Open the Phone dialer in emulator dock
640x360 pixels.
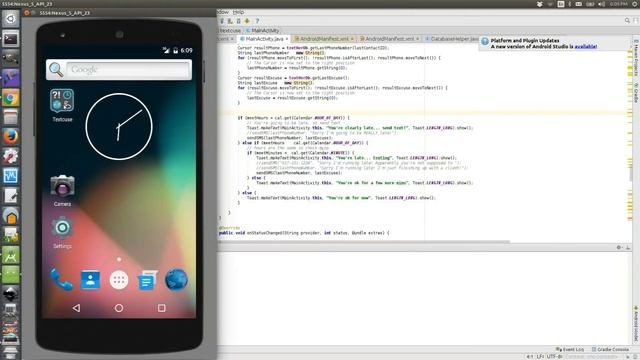point(62,280)
